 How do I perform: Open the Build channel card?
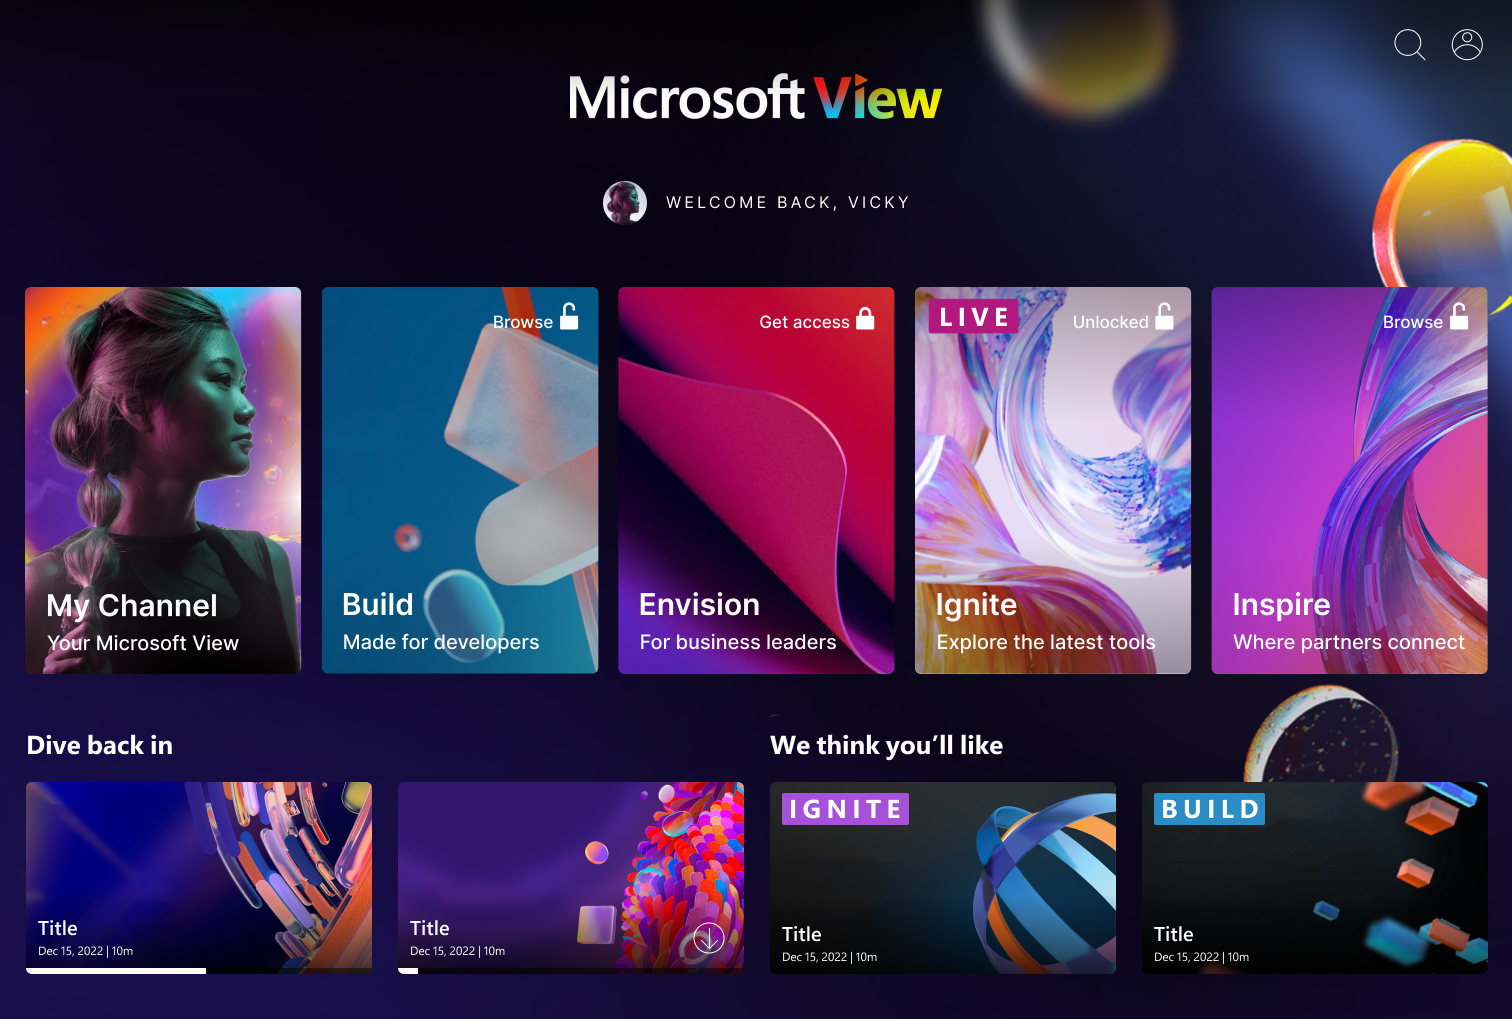(460, 480)
